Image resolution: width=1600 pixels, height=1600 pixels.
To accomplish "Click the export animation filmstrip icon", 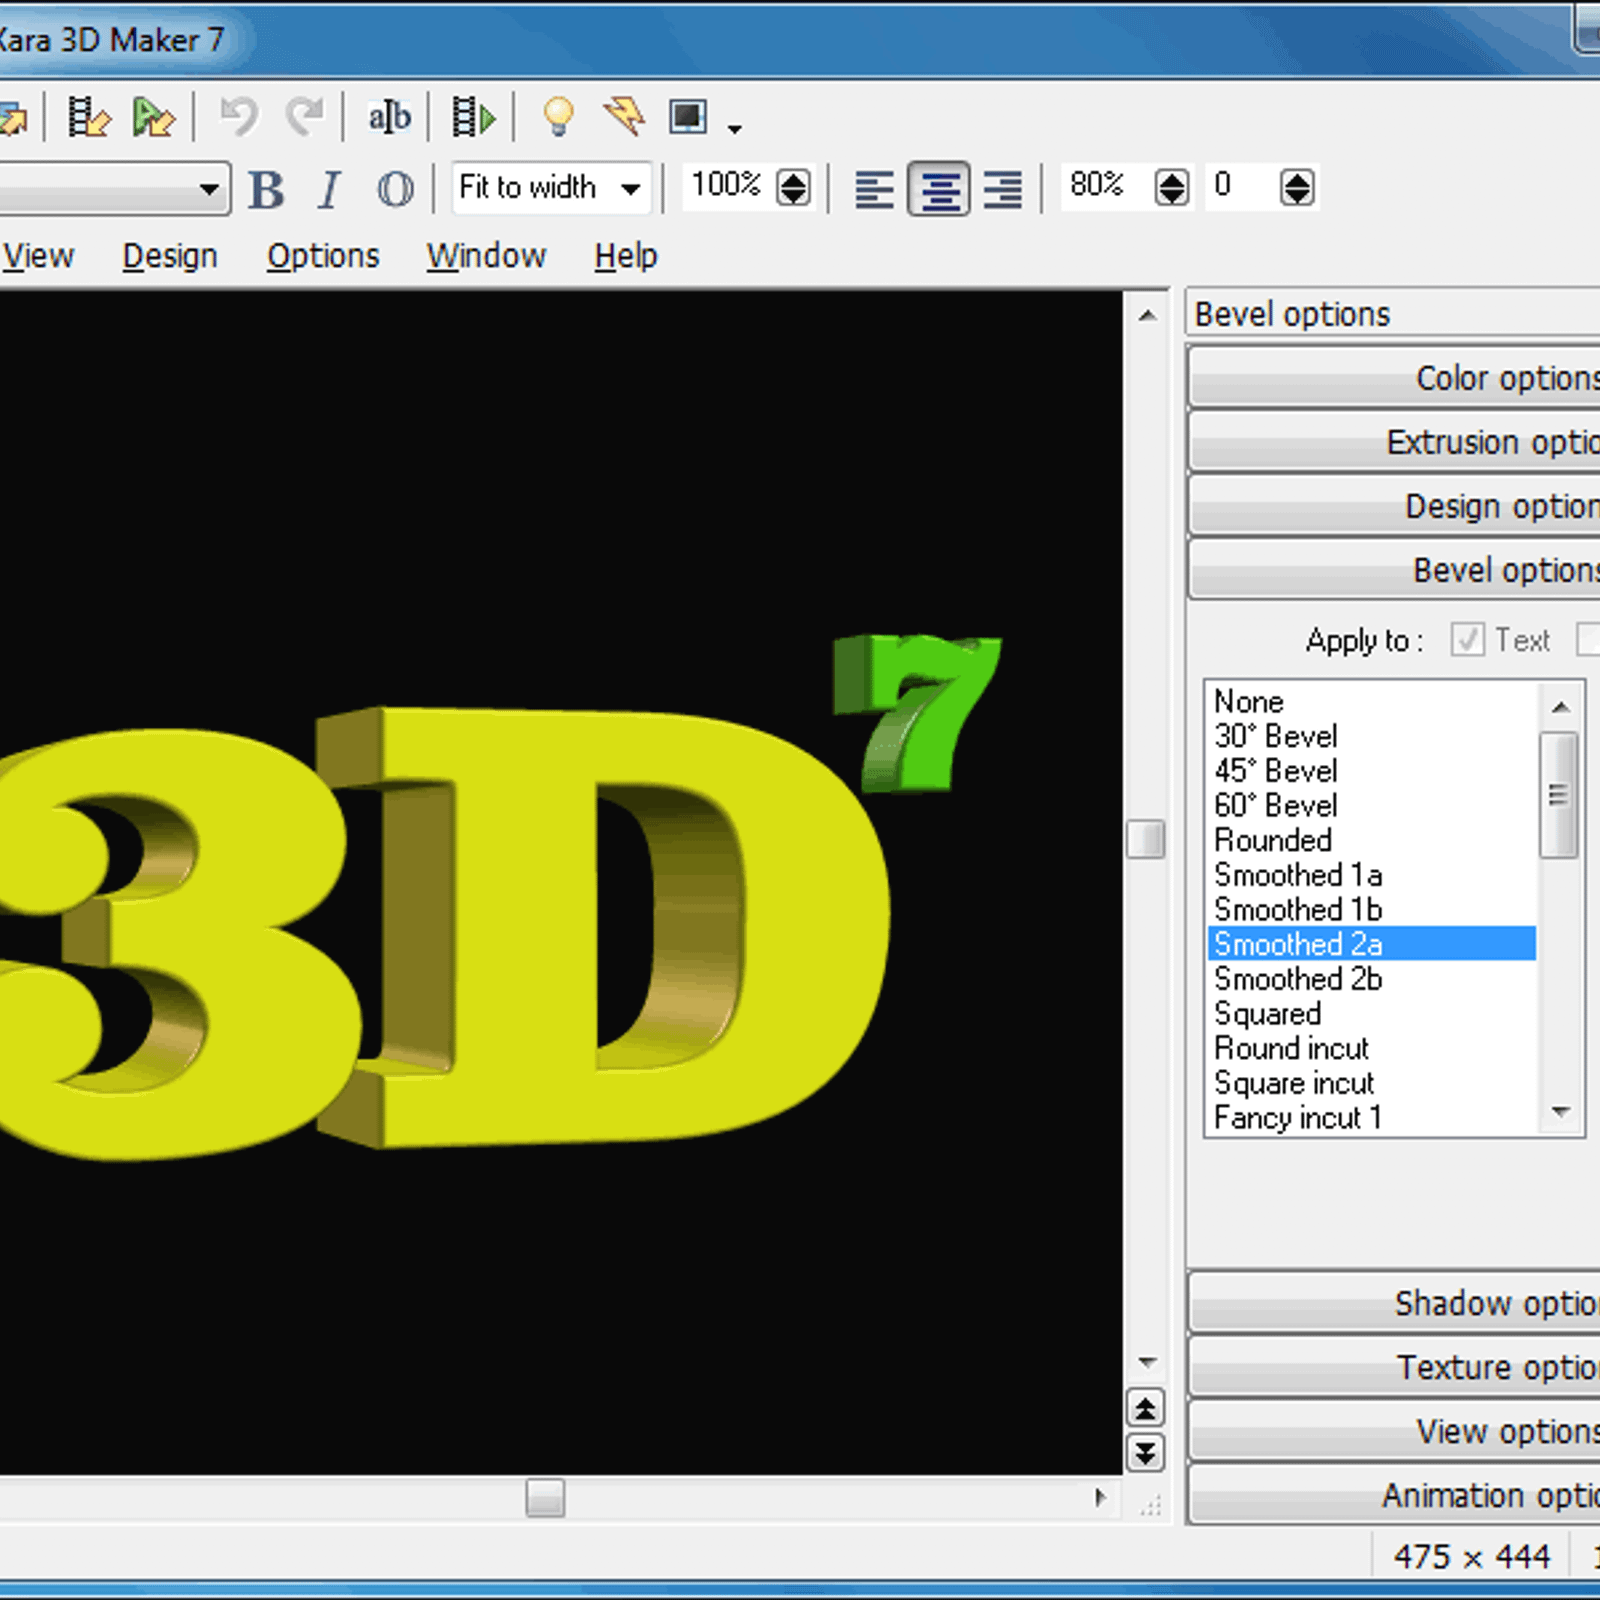I will point(88,118).
